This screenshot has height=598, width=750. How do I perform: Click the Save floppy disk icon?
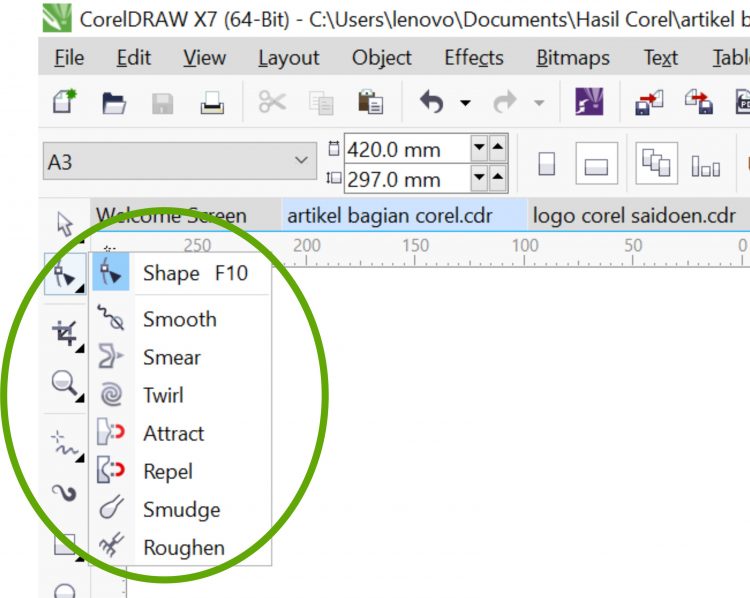pos(162,103)
